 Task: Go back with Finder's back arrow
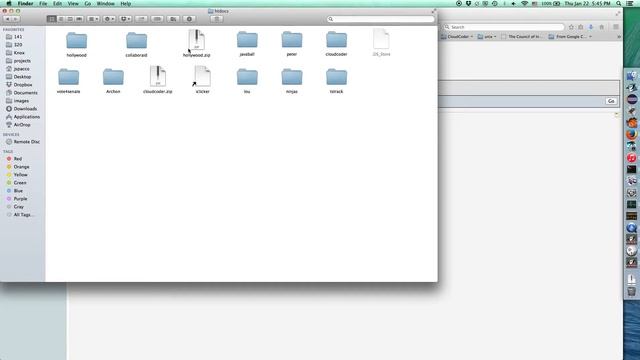coord(7,19)
